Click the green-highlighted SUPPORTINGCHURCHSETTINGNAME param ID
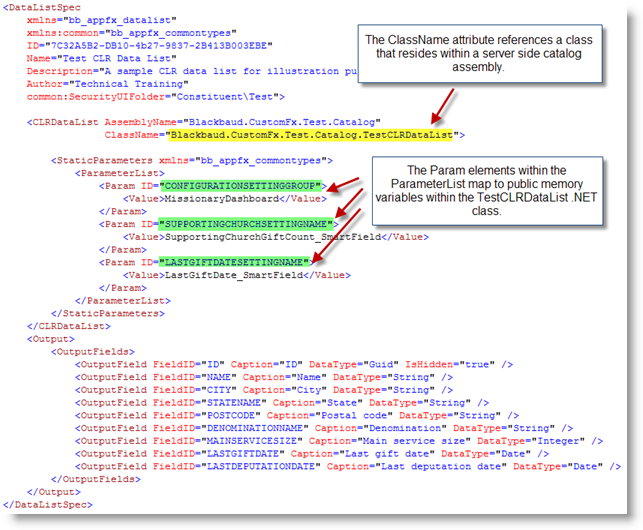This screenshot has width=643, height=530. click(244, 224)
